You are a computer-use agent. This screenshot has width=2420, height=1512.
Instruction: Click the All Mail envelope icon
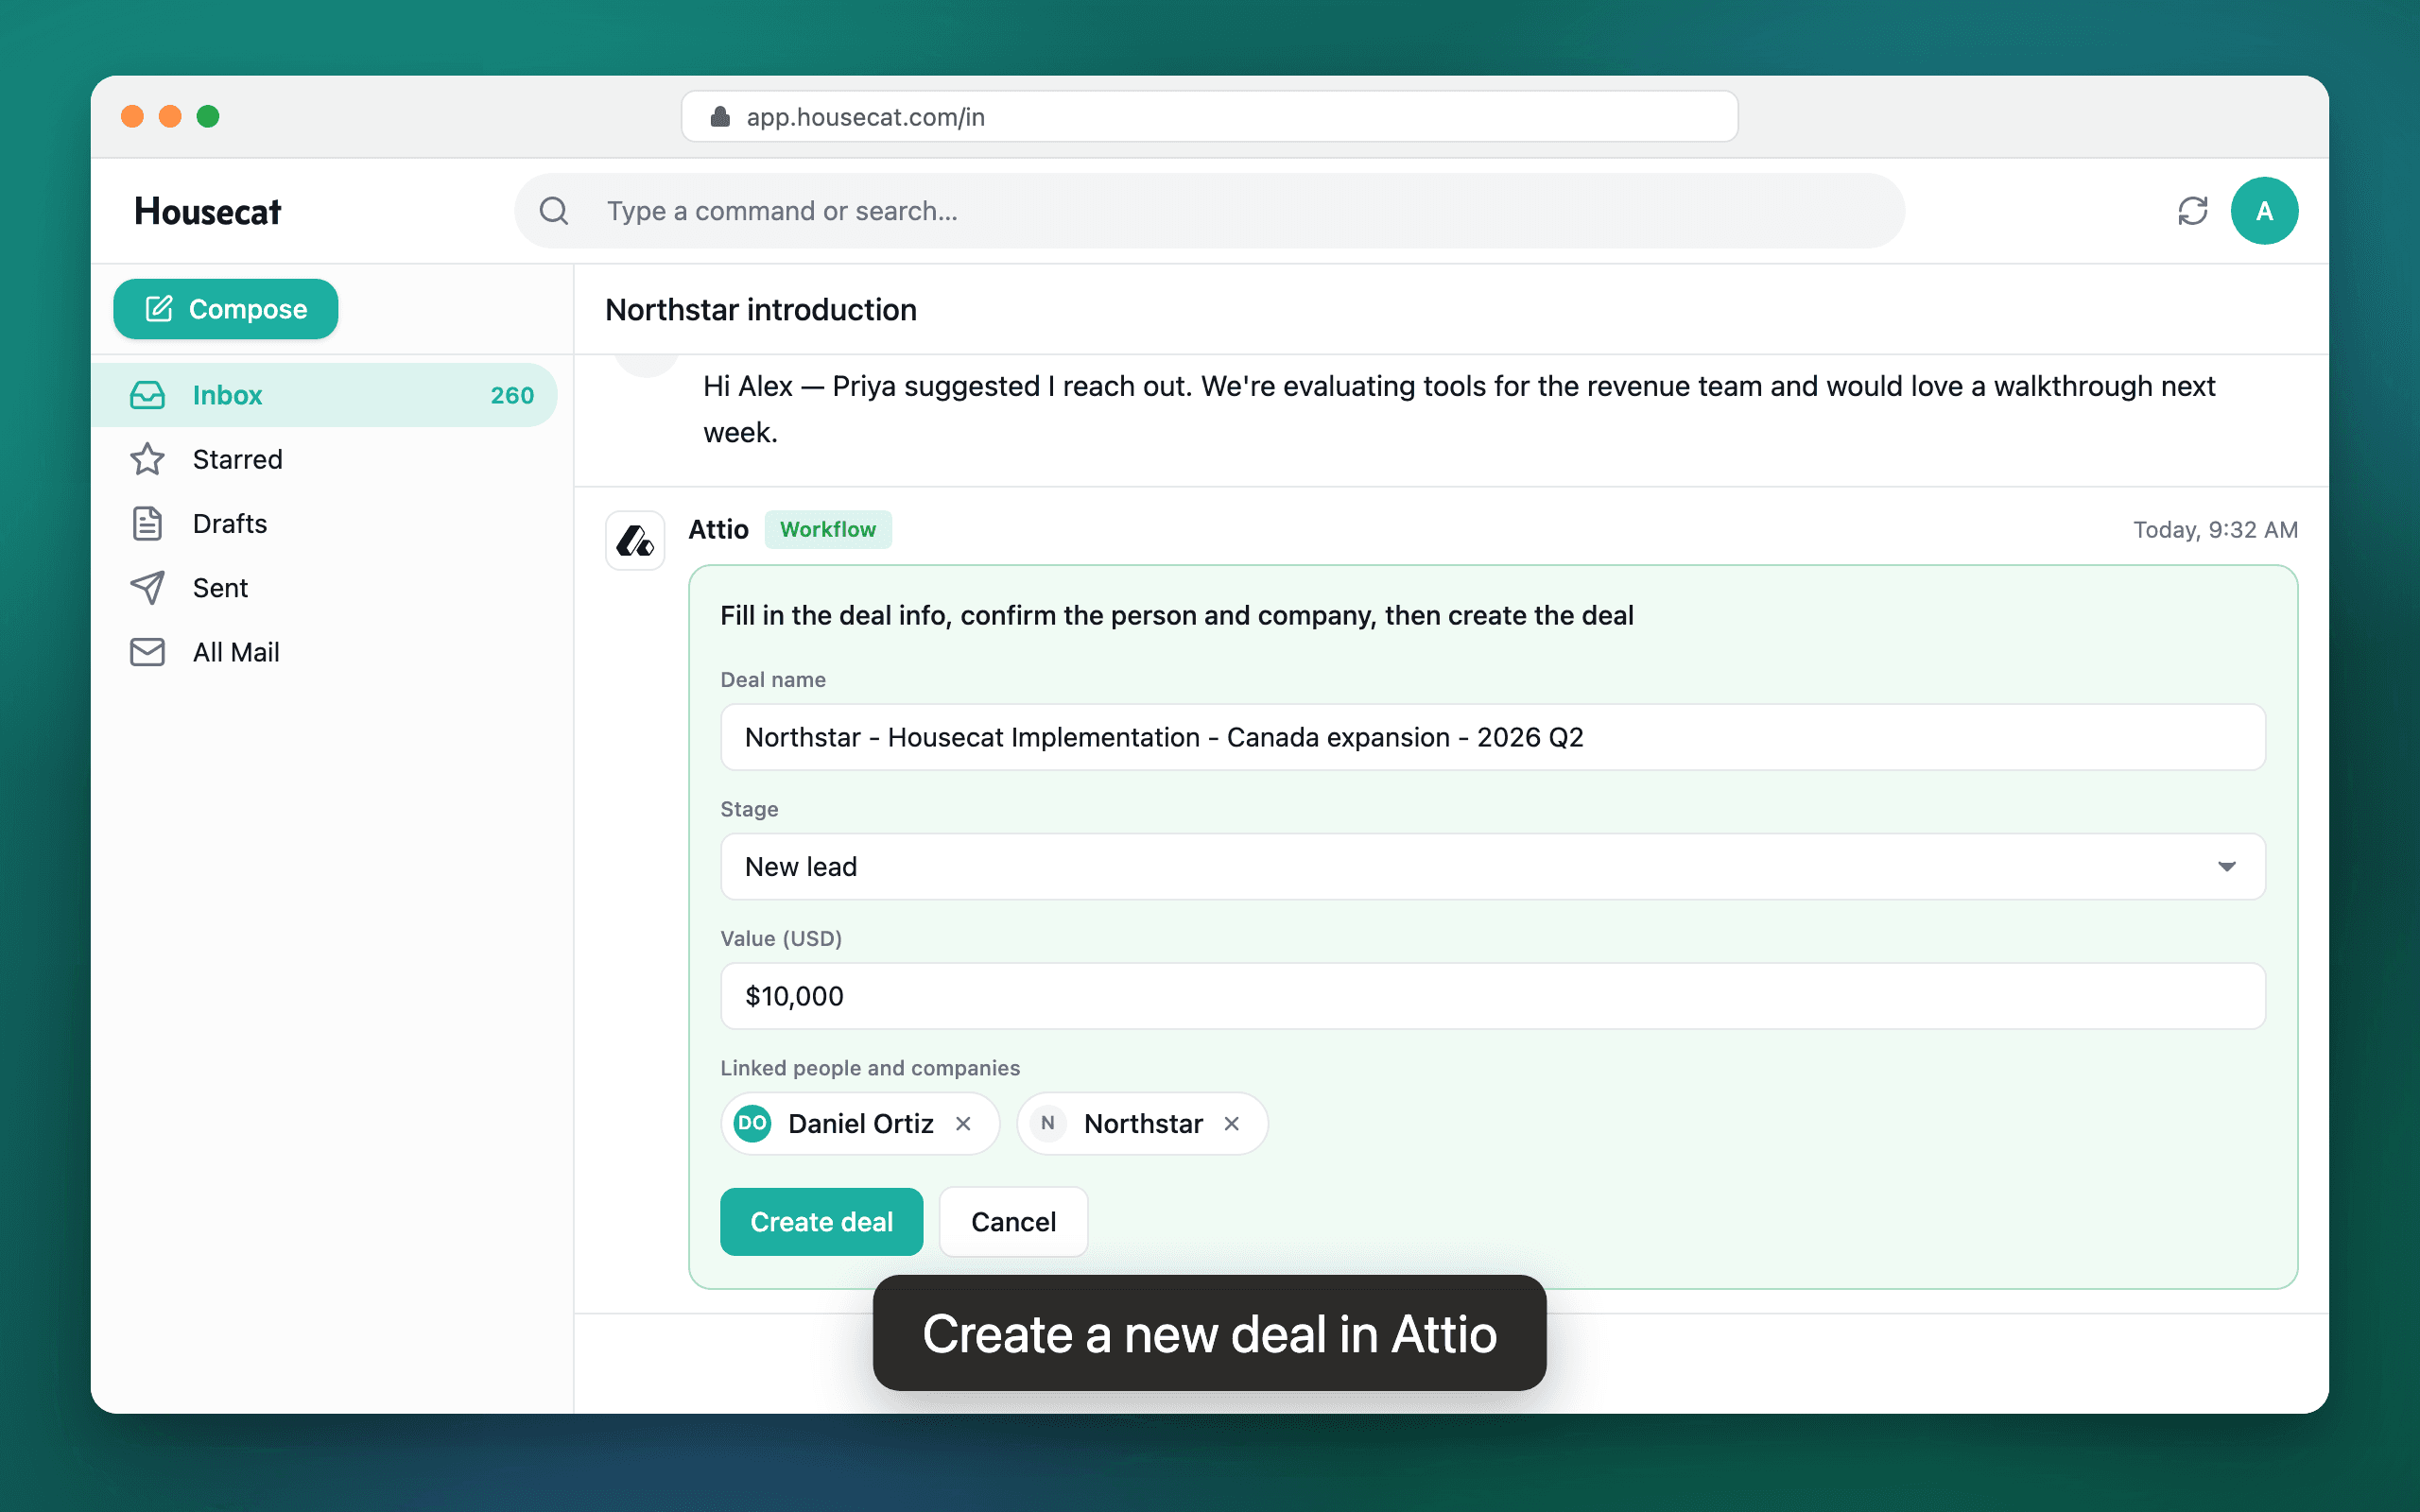[147, 652]
